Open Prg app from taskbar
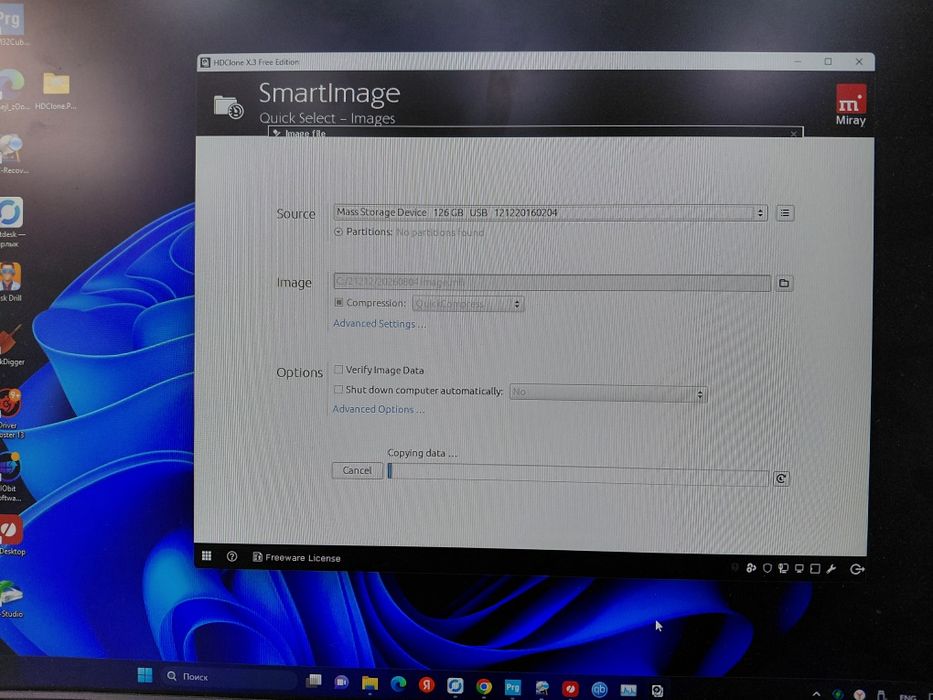 [512, 688]
